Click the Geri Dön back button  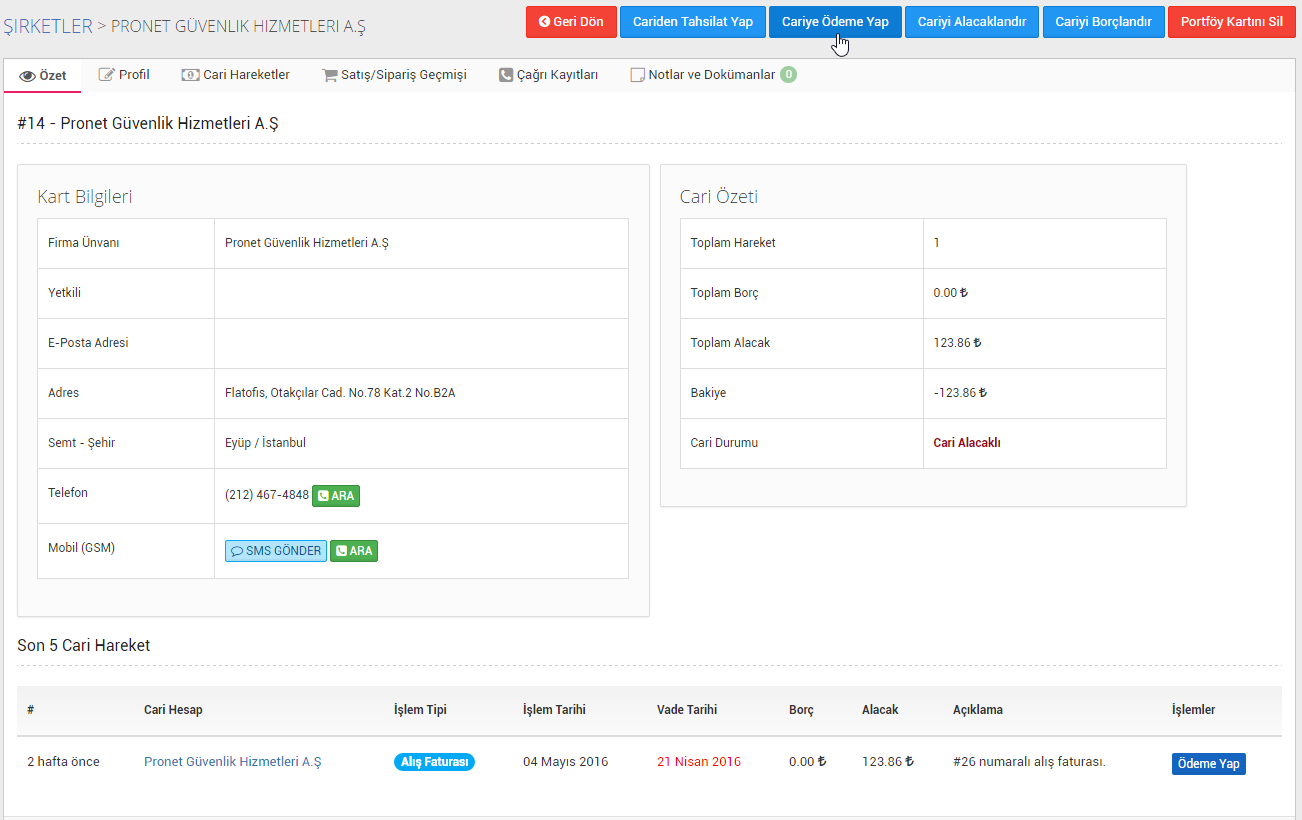[x=571, y=22]
